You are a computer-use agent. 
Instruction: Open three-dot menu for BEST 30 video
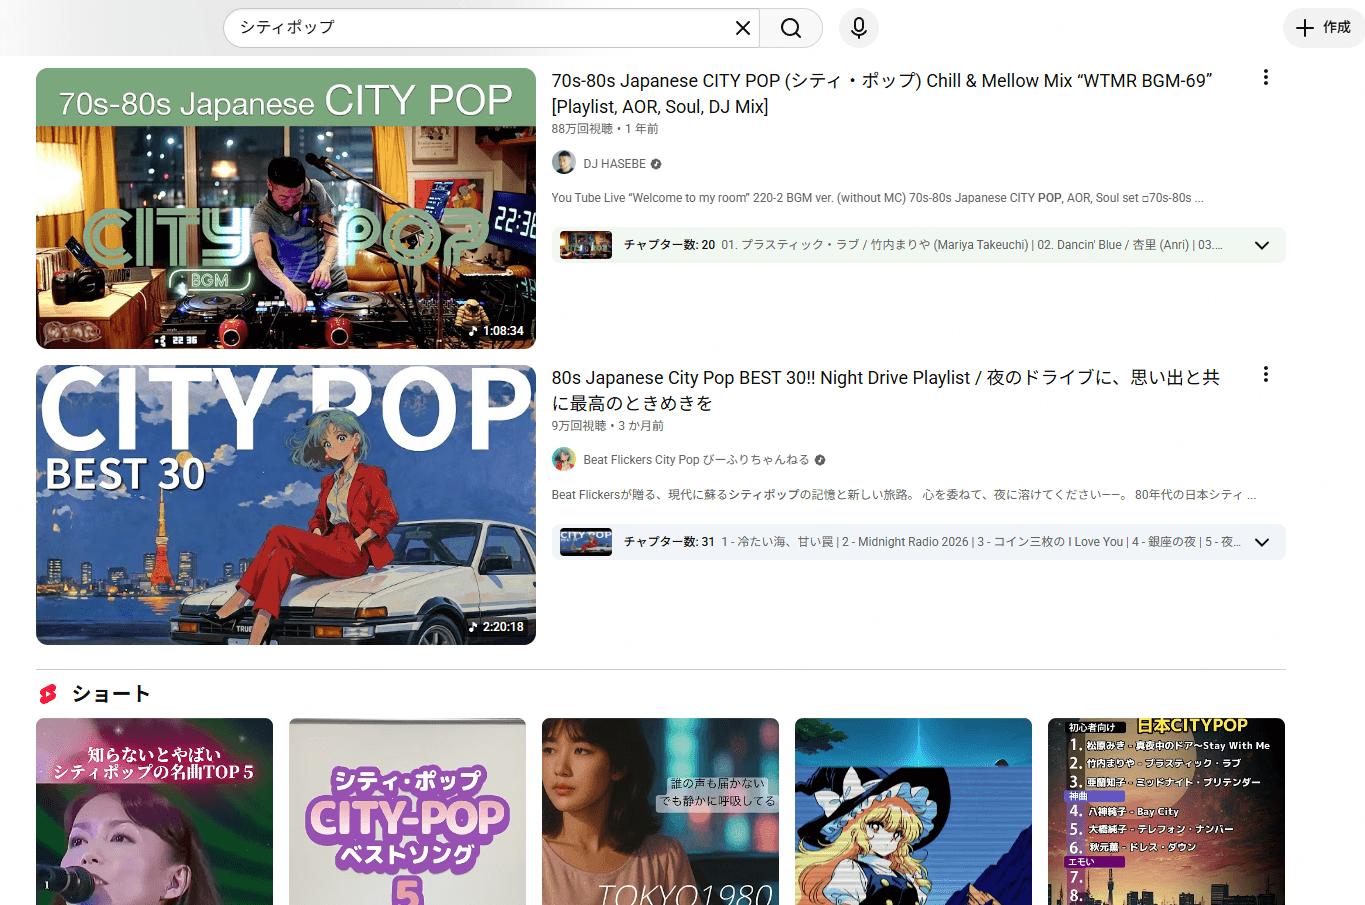(x=1266, y=374)
